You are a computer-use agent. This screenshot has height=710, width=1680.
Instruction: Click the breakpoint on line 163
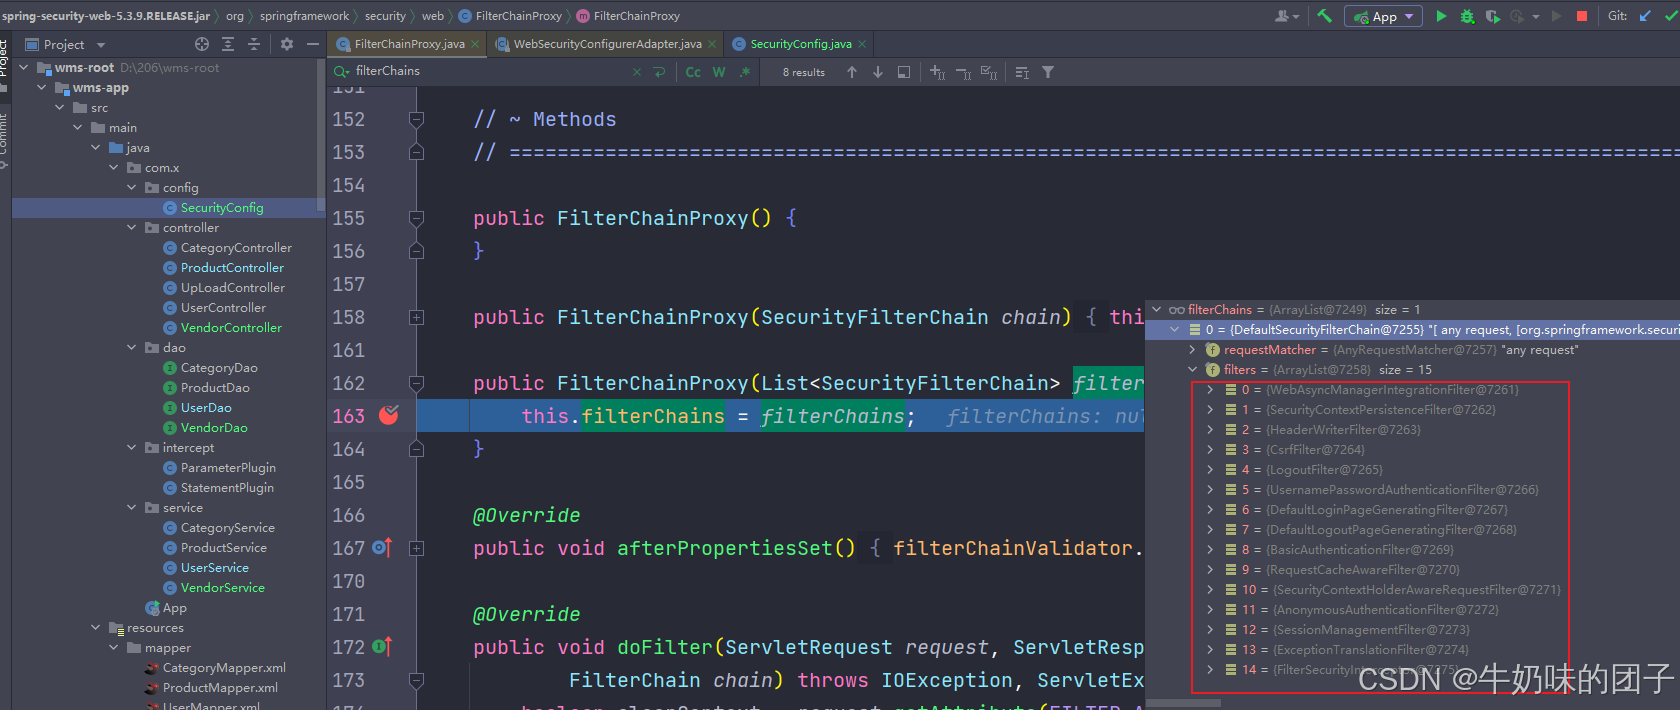coord(389,415)
